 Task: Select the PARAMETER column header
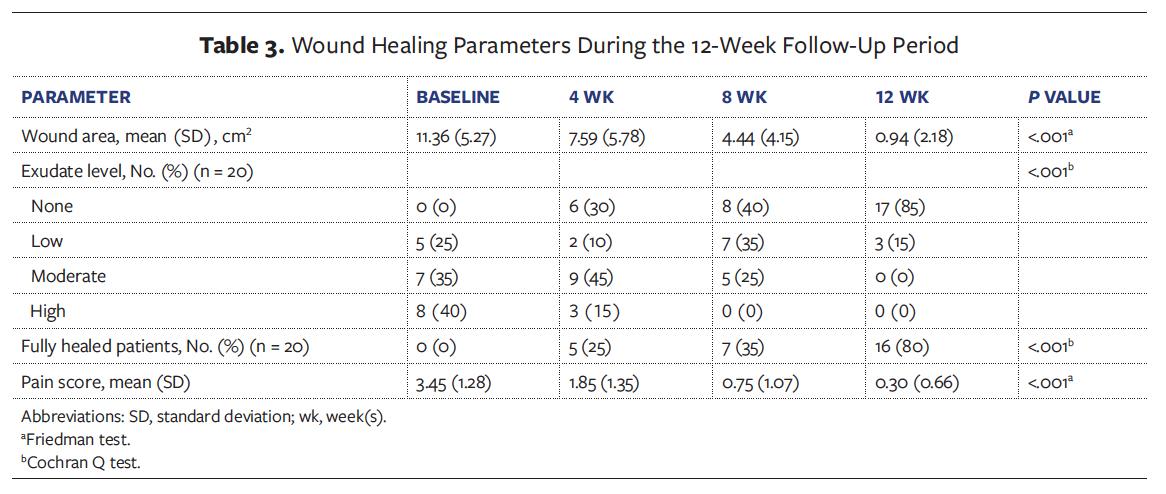76,98
